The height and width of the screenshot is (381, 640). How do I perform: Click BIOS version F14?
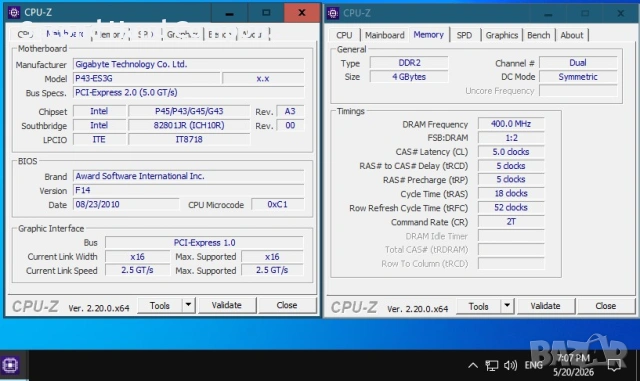[189, 190]
